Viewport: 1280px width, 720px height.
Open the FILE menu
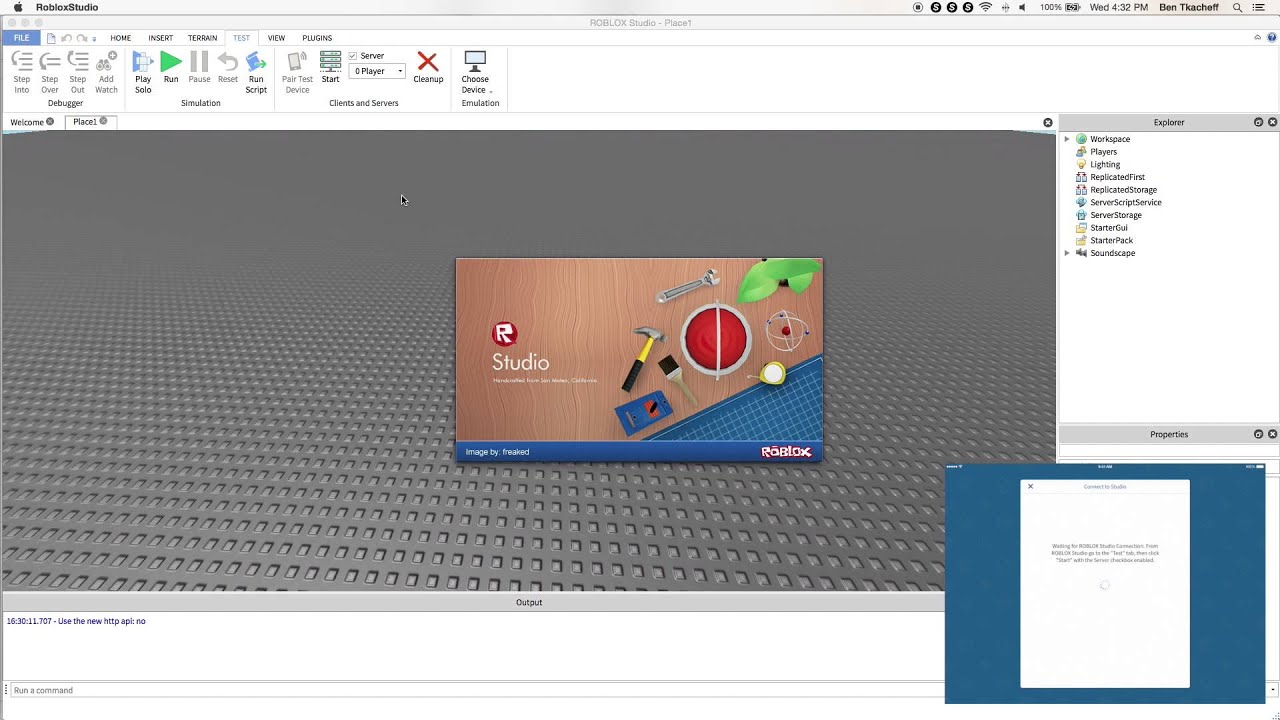(21, 38)
